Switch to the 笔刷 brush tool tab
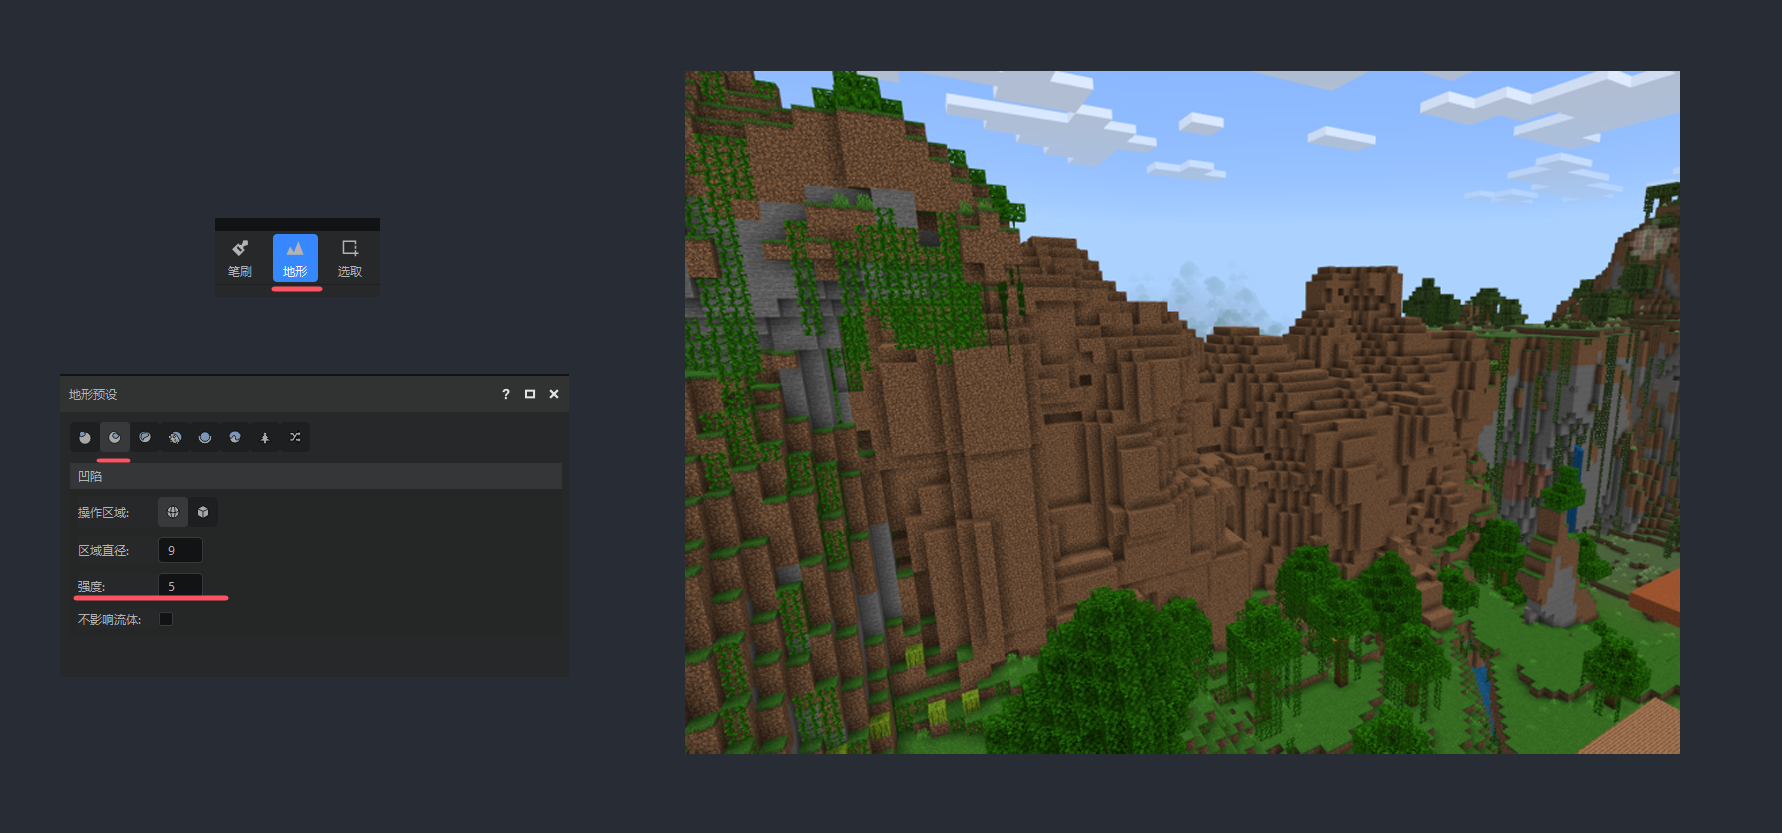 (240, 258)
